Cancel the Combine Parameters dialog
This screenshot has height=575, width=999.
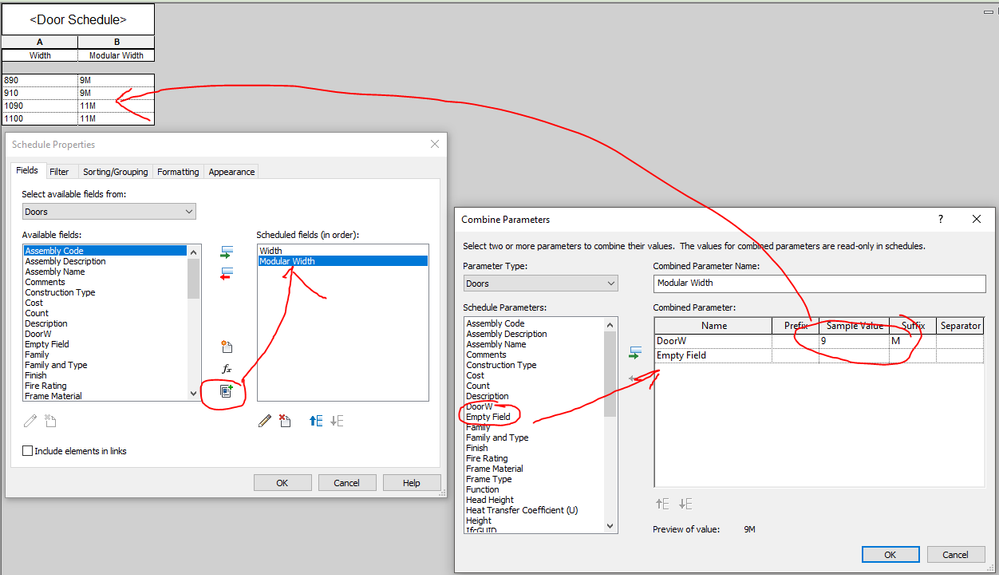(x=955, y=555)
